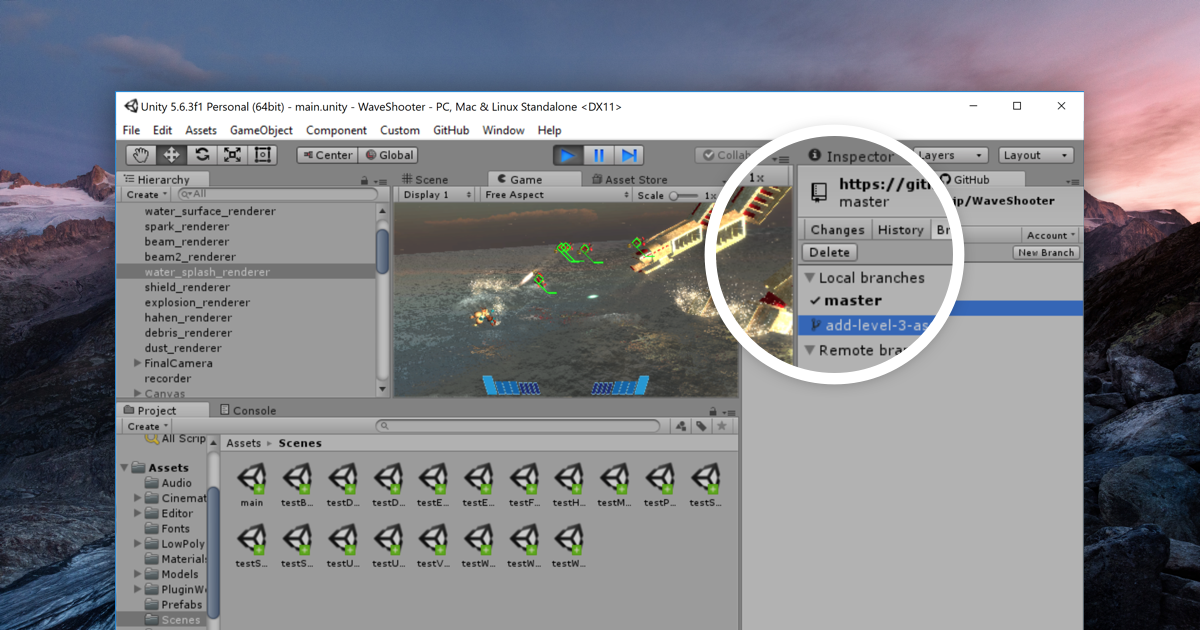Select the Hand tool in toolbar
This screenshot has width=1200, height=630.
coord(141,155)
